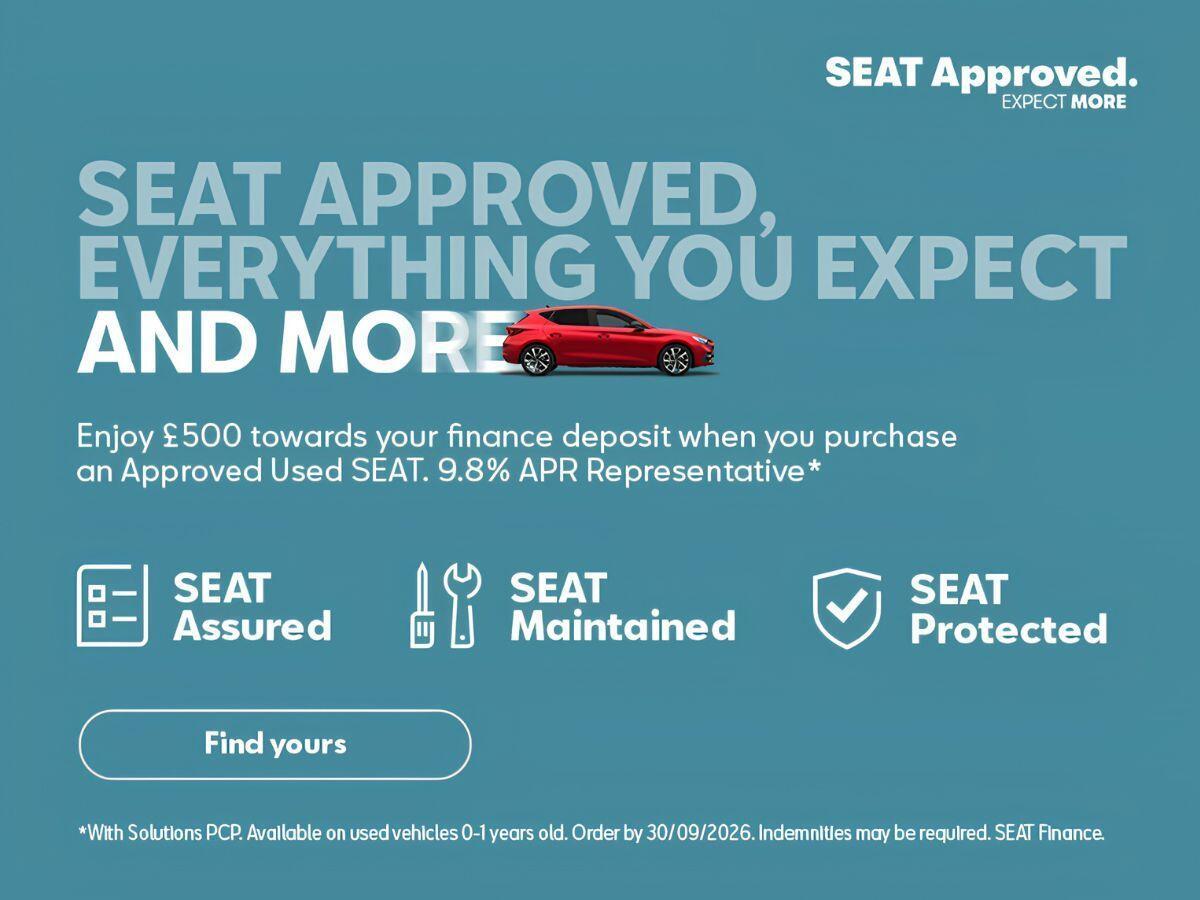Click the SEAT Assured checklist icon
Image resolution: width=1200 pixels, height=900 pixels.
112,605
